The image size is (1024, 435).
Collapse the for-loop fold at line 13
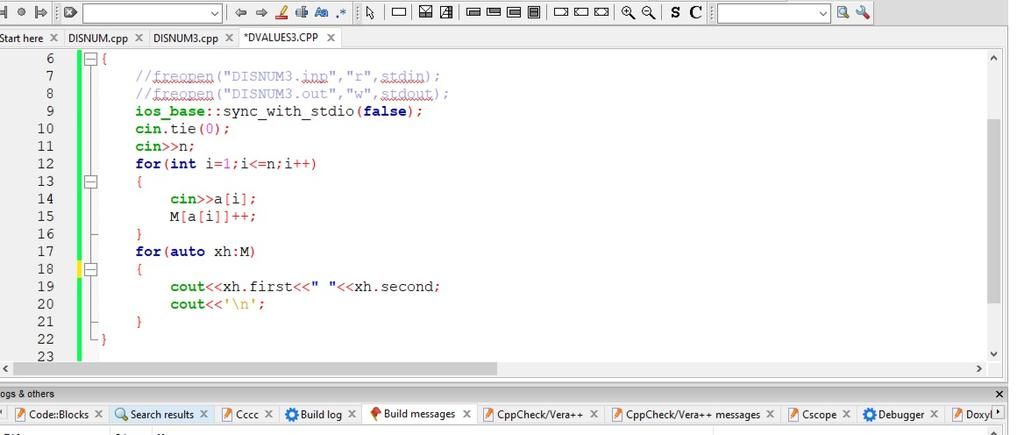(91, 182)
